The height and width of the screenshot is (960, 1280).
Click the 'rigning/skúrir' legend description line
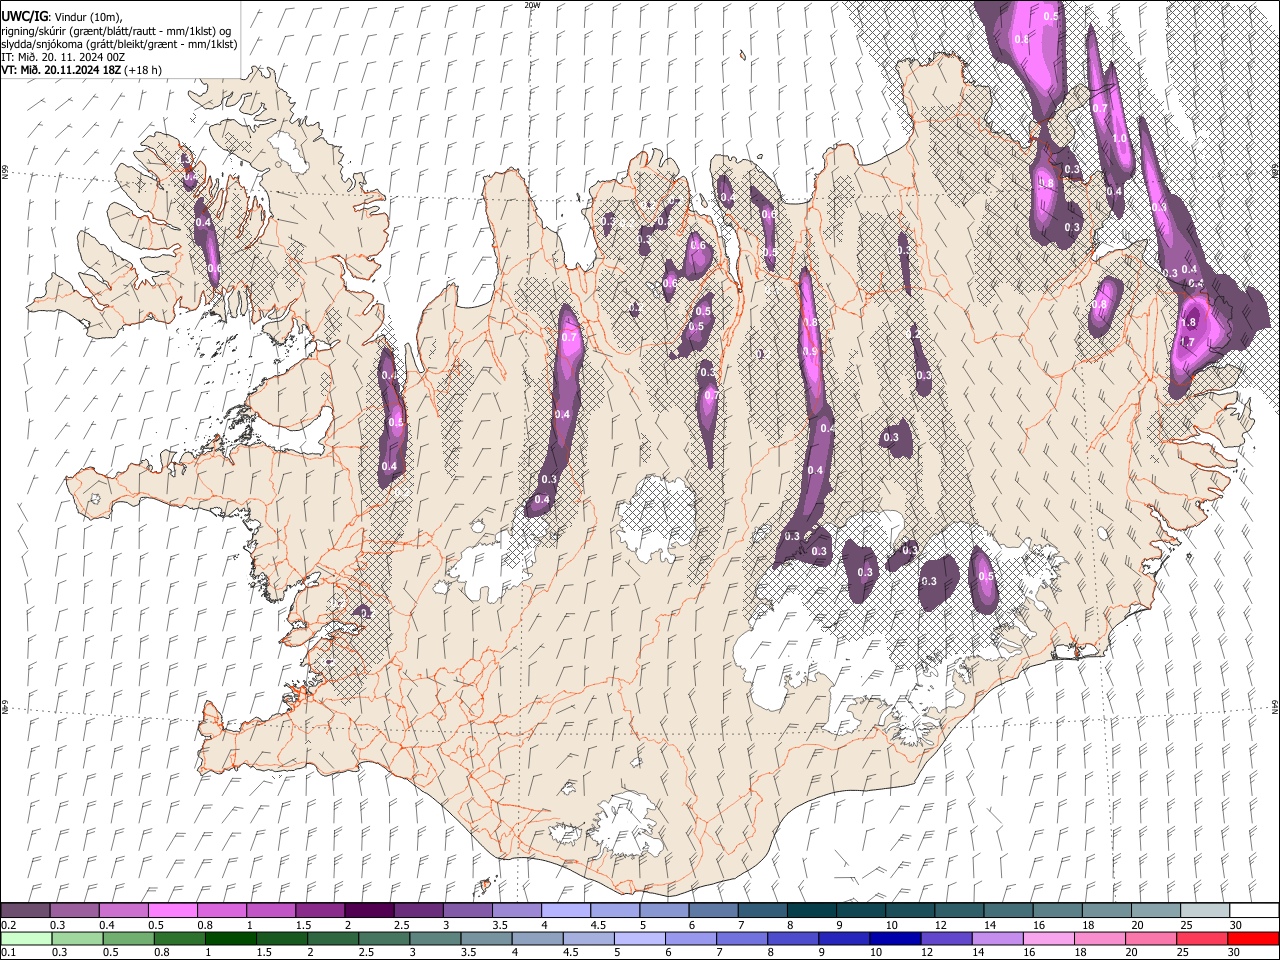116,31
